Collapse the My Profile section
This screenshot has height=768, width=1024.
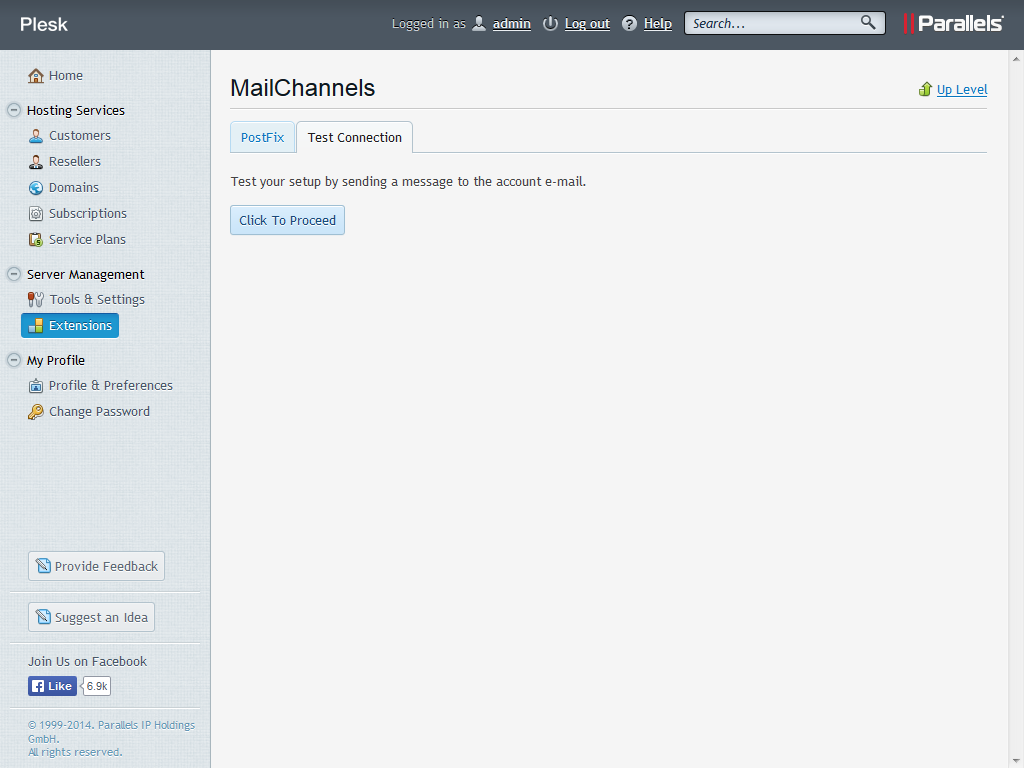point(14,360)
